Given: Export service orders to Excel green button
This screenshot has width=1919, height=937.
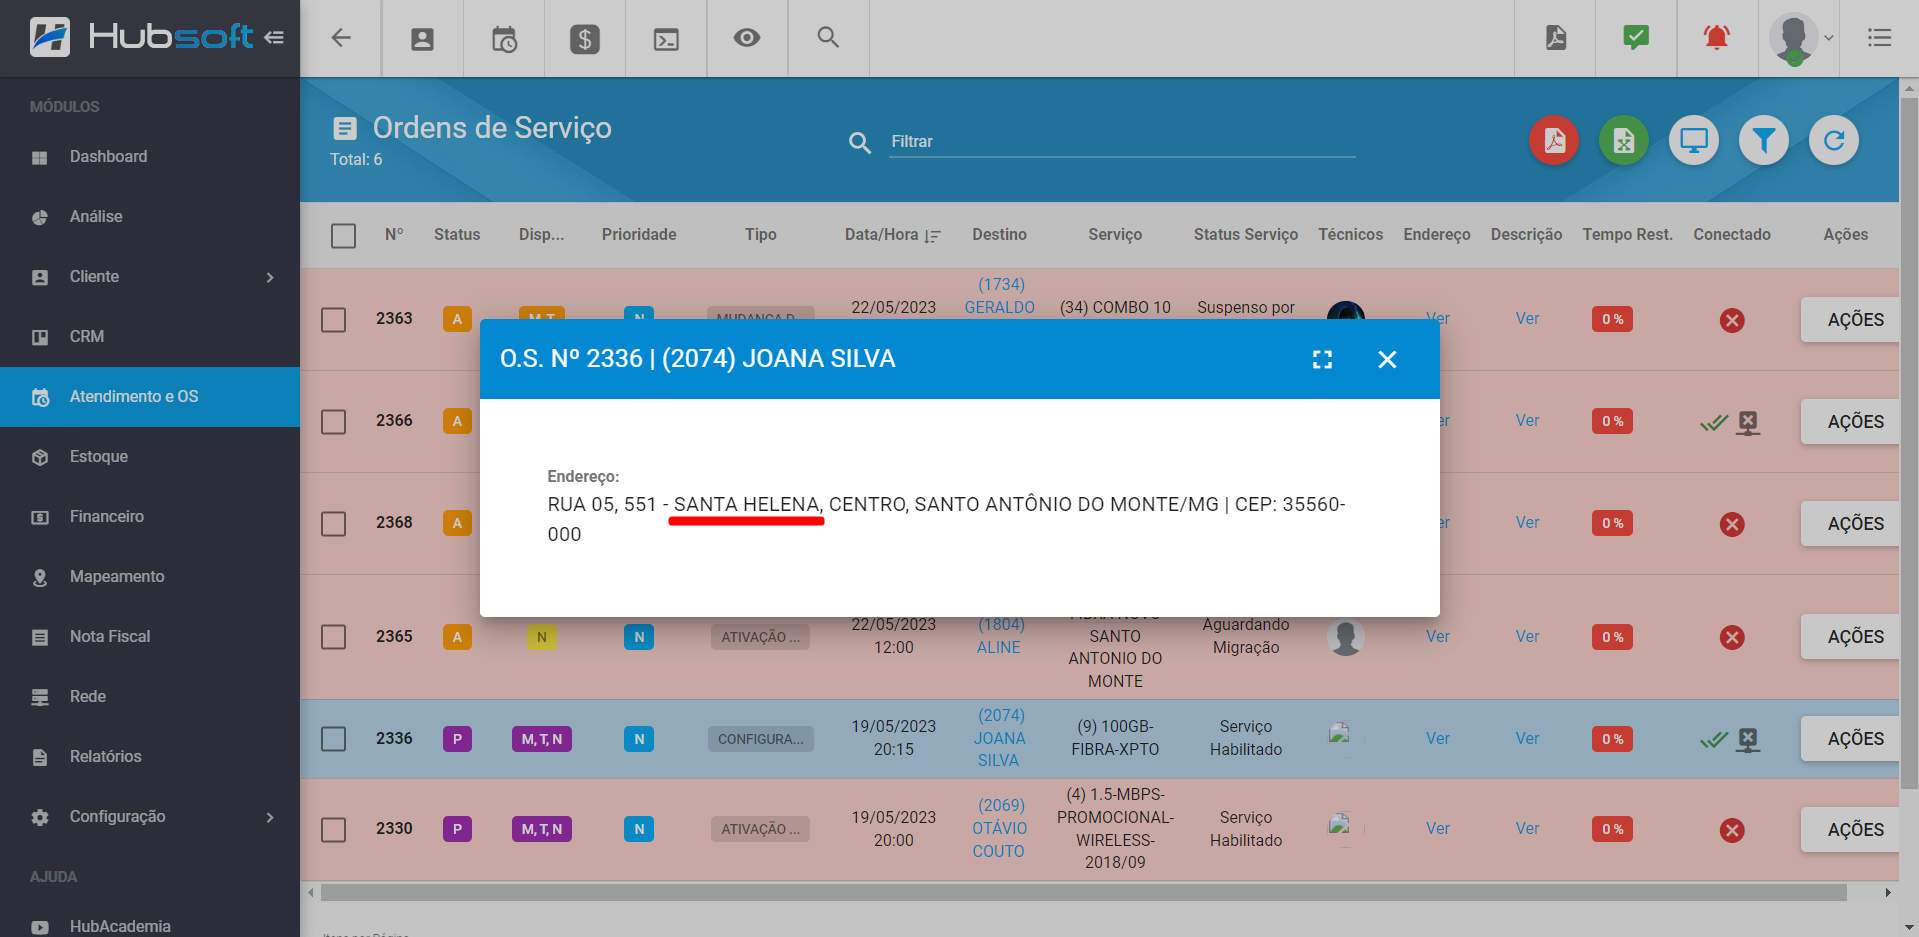Looking at the screenshot, I should [x=1624, y=140].
